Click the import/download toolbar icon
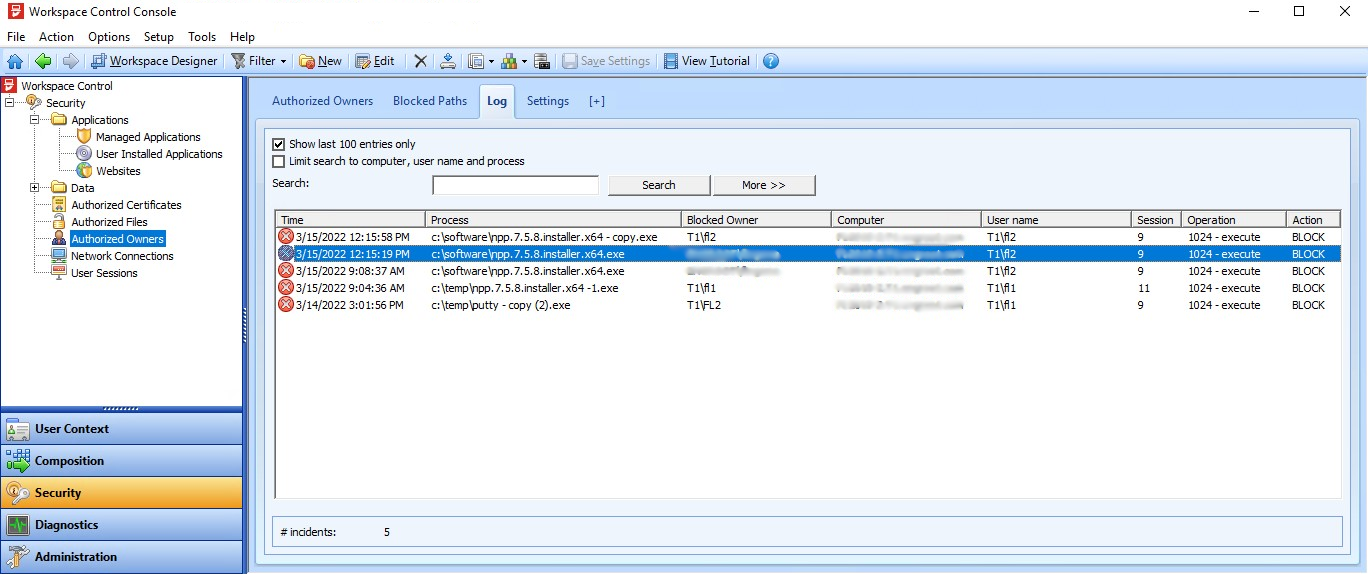The width and height of the screenshot is (1368, 574). tap(448, 61)
